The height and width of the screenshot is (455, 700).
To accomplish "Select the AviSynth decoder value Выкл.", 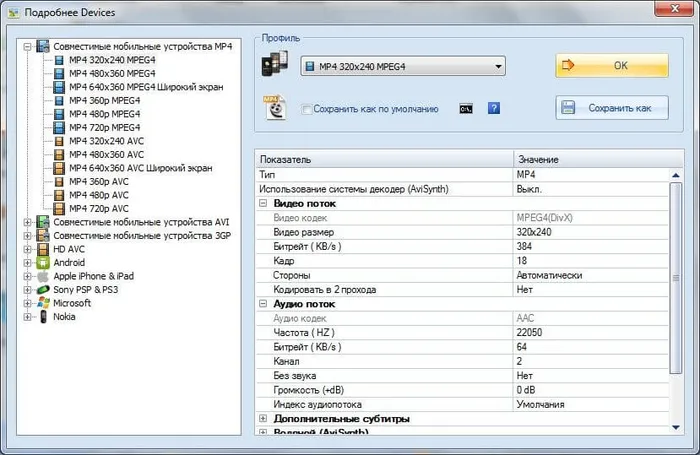I will [x=529, y=189].
